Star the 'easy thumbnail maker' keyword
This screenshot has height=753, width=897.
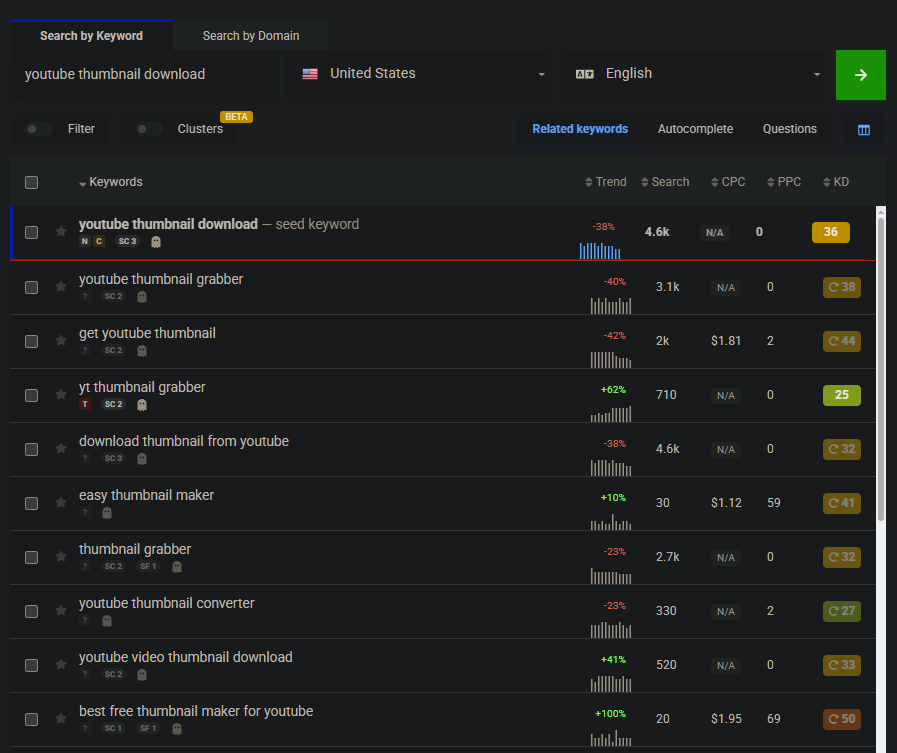click(x=61, y=503)
